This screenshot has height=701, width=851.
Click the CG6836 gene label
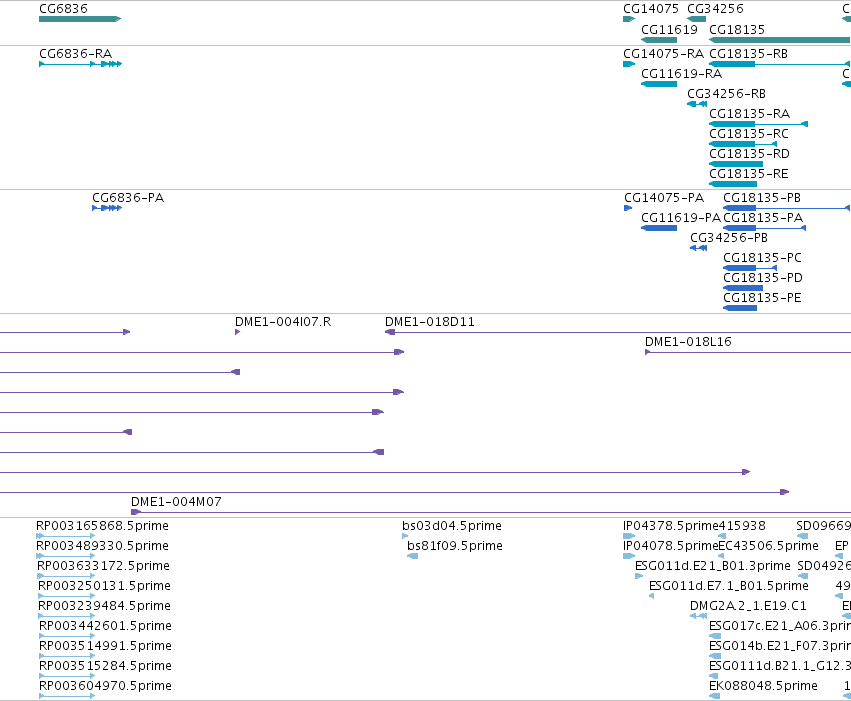tap(63, 9)
